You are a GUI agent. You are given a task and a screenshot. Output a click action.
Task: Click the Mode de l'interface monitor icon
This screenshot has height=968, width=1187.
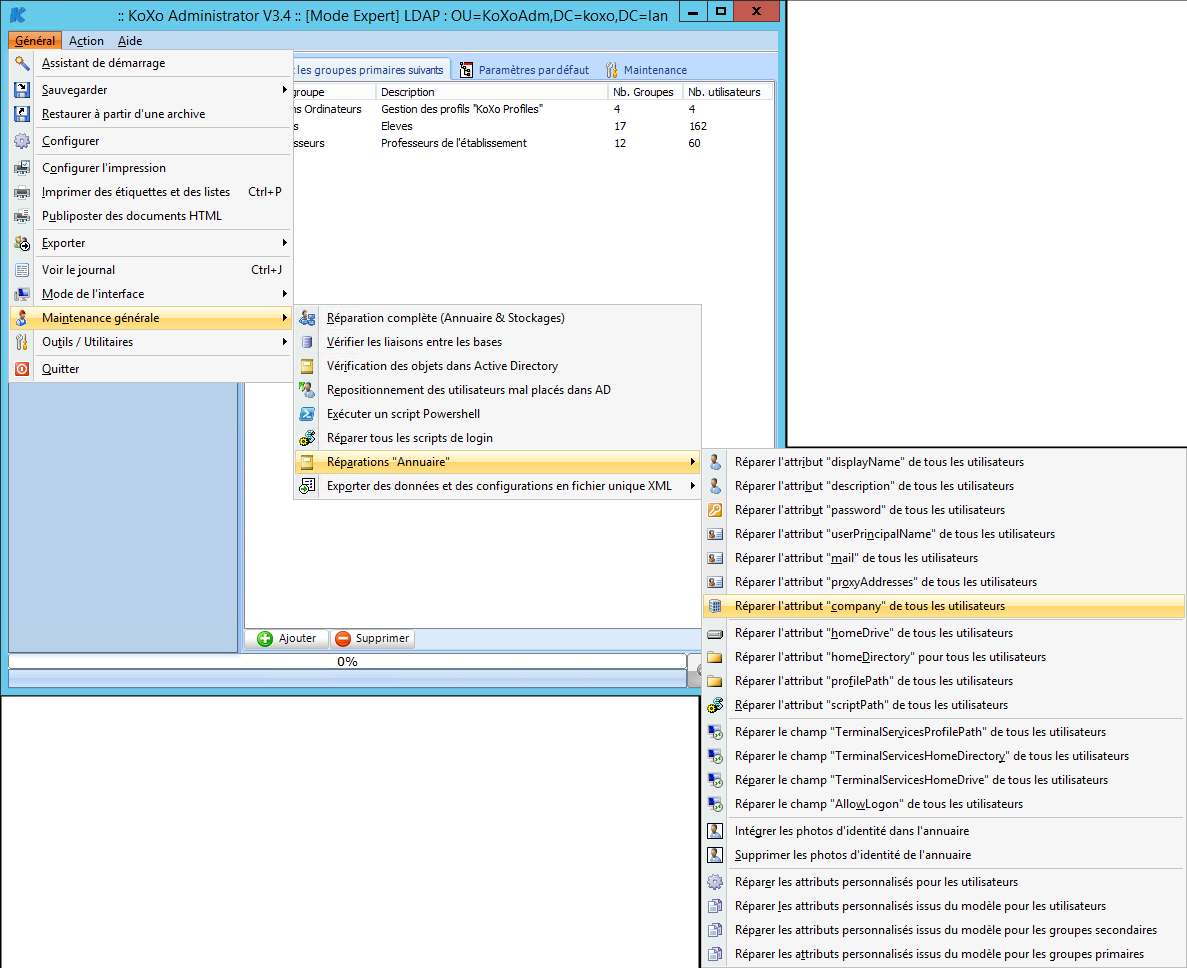click(x=22, y=294)
